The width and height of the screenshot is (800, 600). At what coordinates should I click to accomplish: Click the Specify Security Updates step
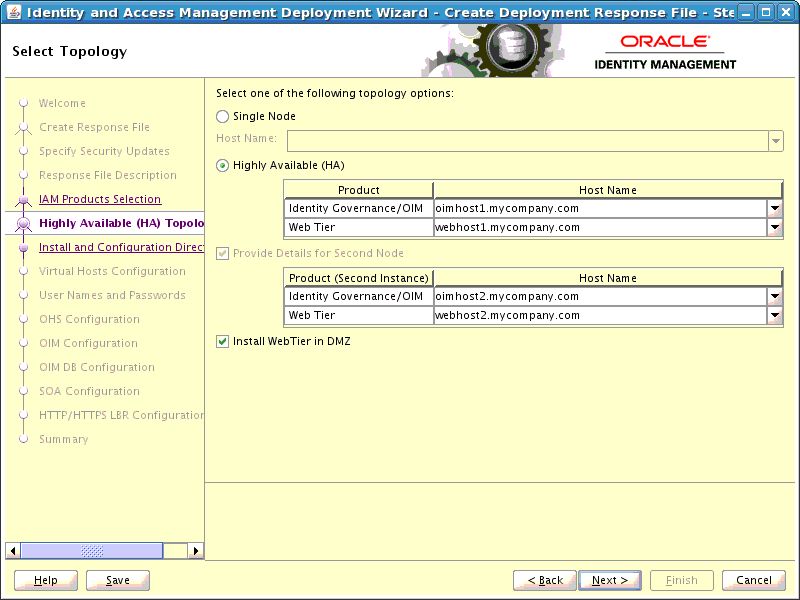104,151
